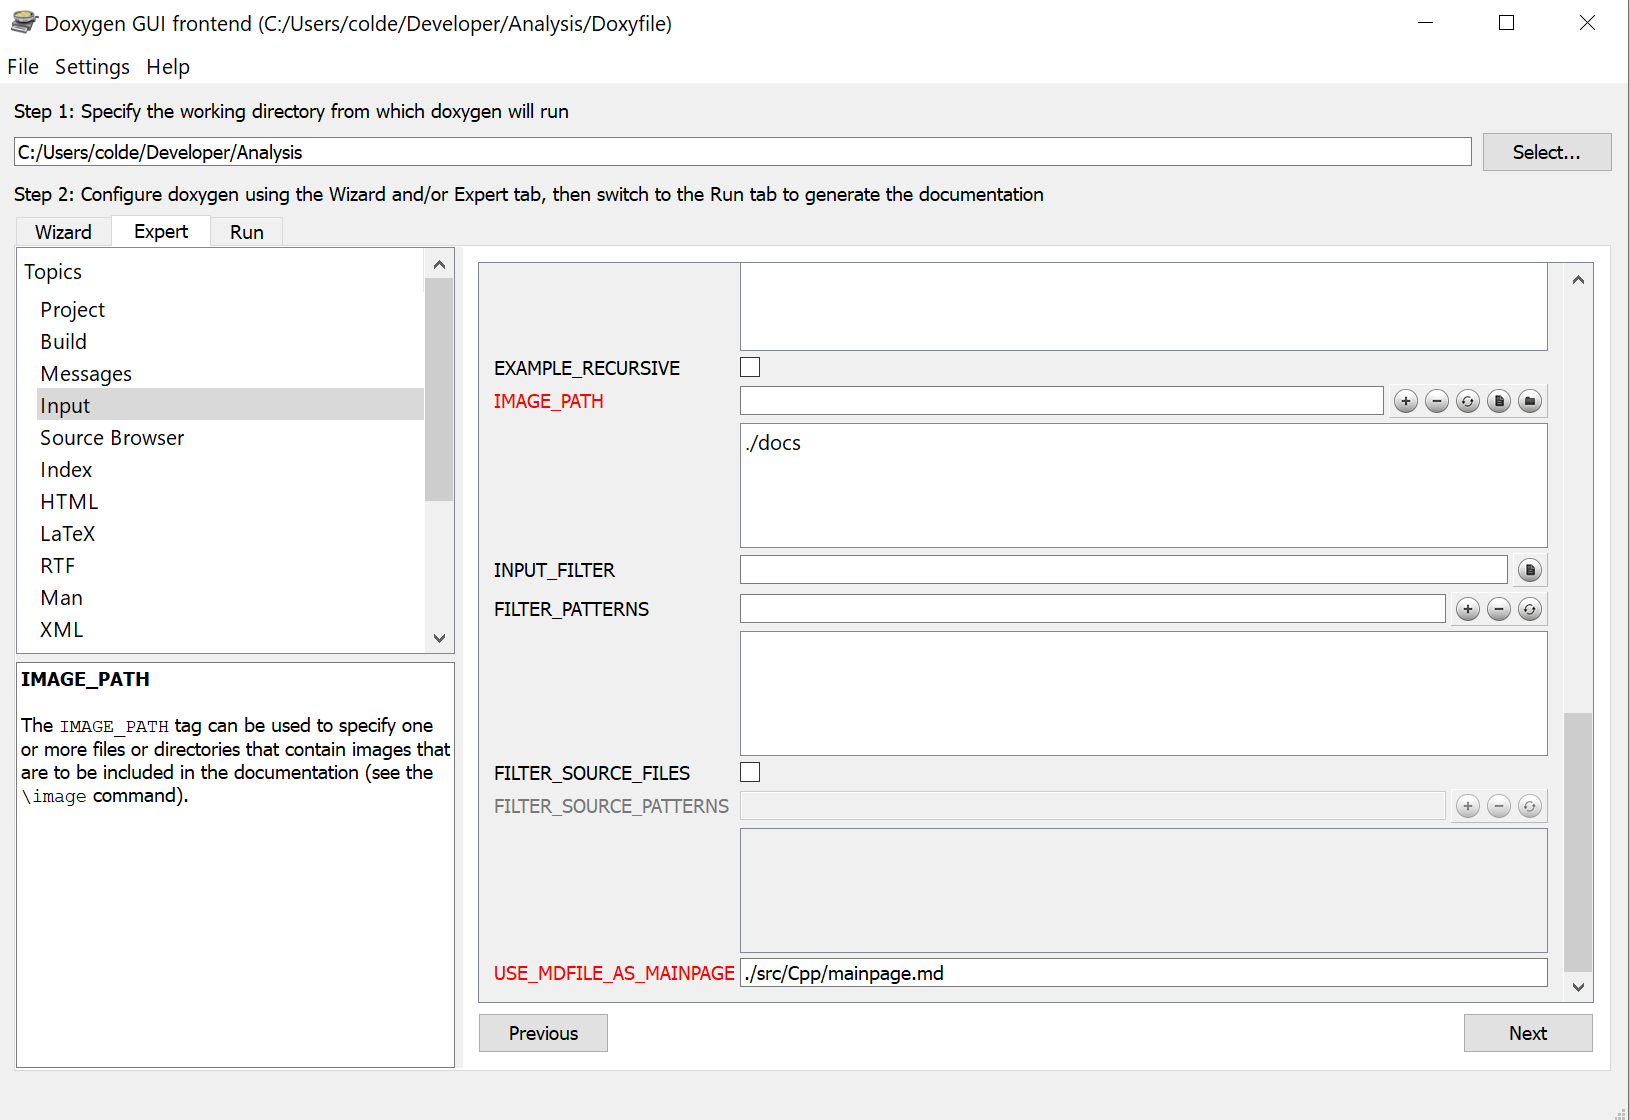Image resolution: width=1630 pixels, height=1120 pixels.
Task: Click the topics list scroll-down arrow
Action: (x=439, y=637)
